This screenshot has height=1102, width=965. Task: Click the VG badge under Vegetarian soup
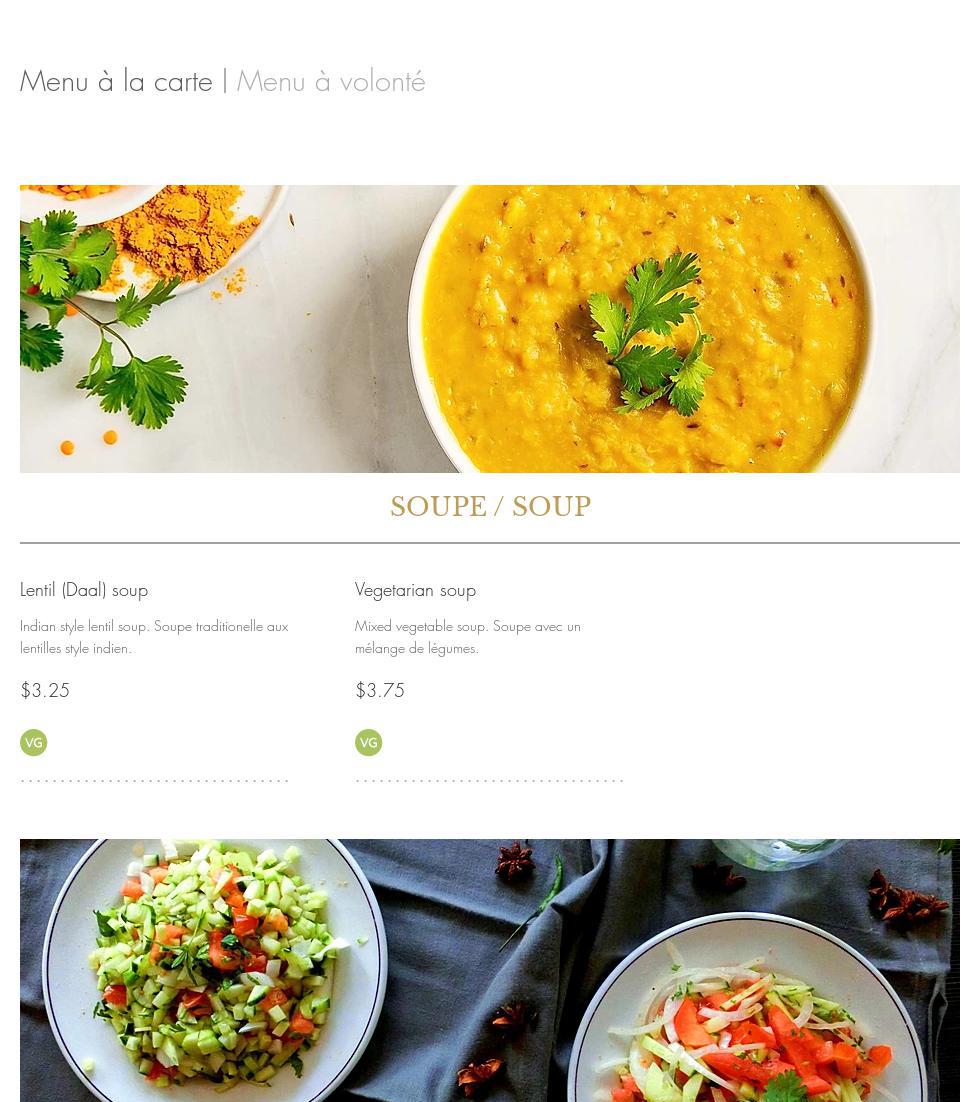click(368, 742)
